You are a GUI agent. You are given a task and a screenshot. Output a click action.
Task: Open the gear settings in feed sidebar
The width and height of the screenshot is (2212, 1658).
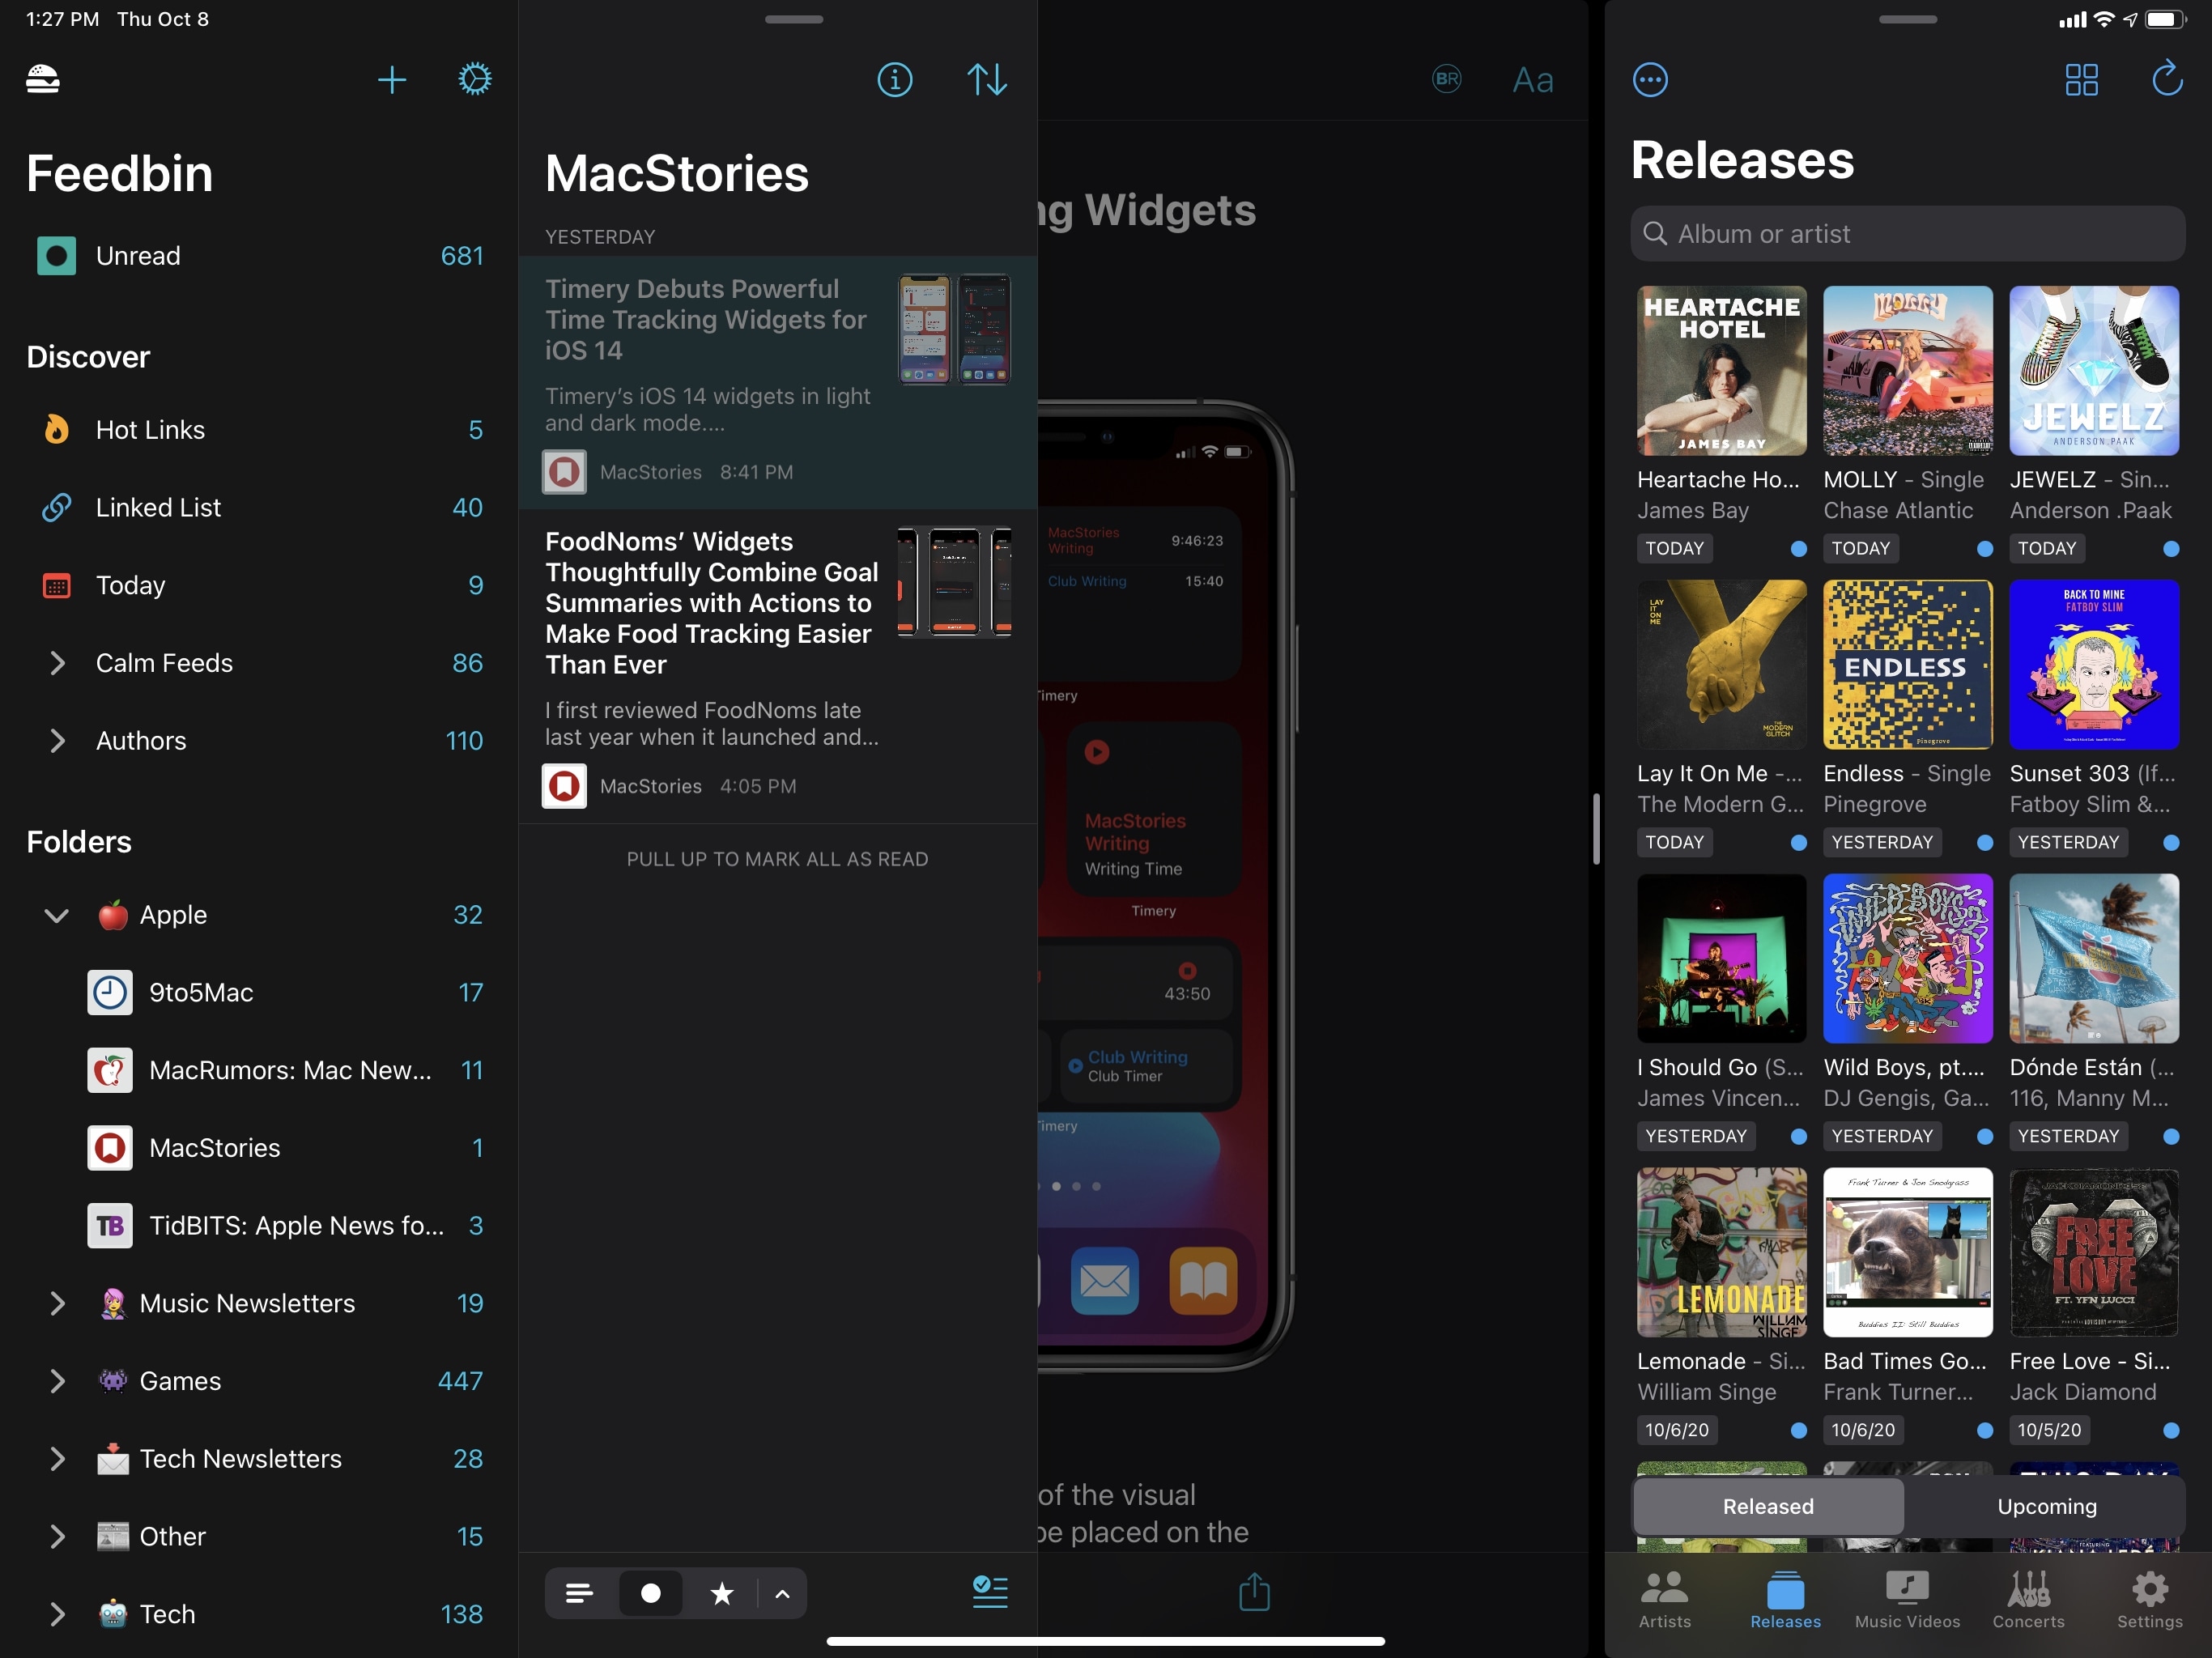pos(475,79)
